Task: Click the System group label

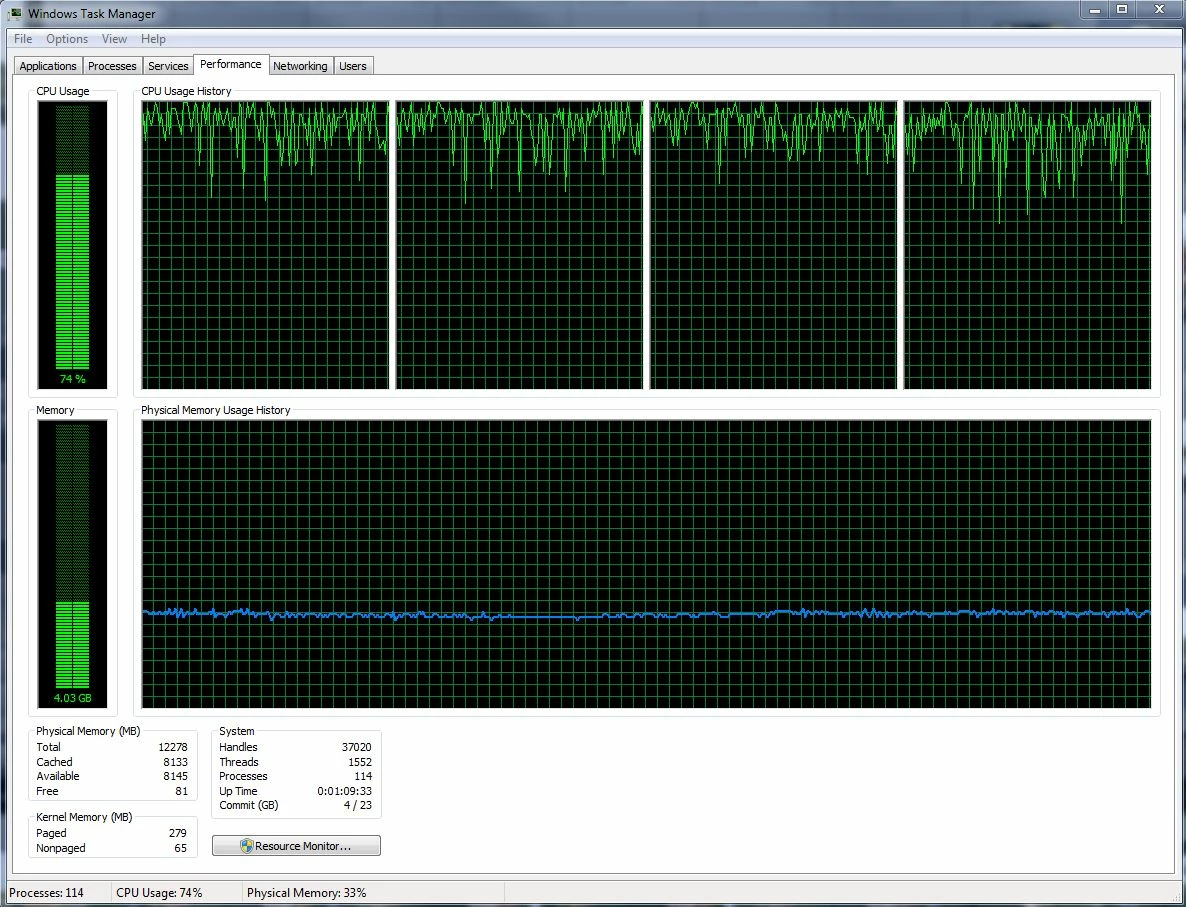Action: (x=237, y=731)
